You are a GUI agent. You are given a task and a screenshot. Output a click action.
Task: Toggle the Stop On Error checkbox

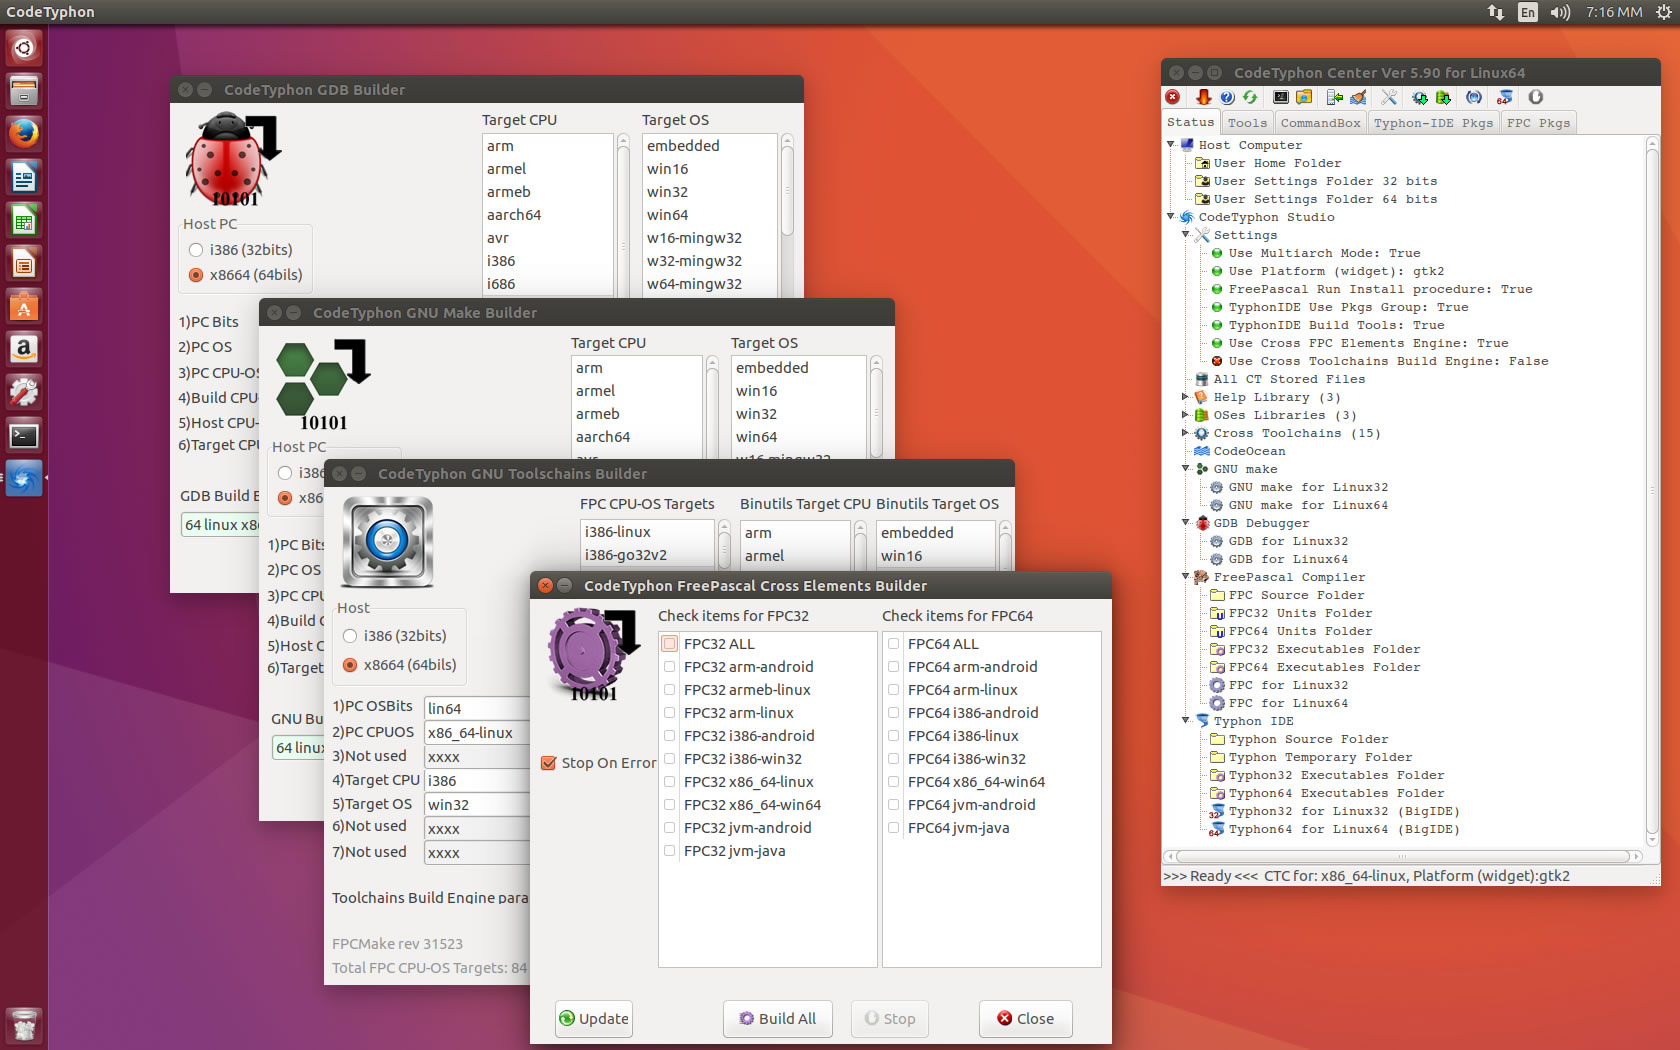(x=548, y=763)
